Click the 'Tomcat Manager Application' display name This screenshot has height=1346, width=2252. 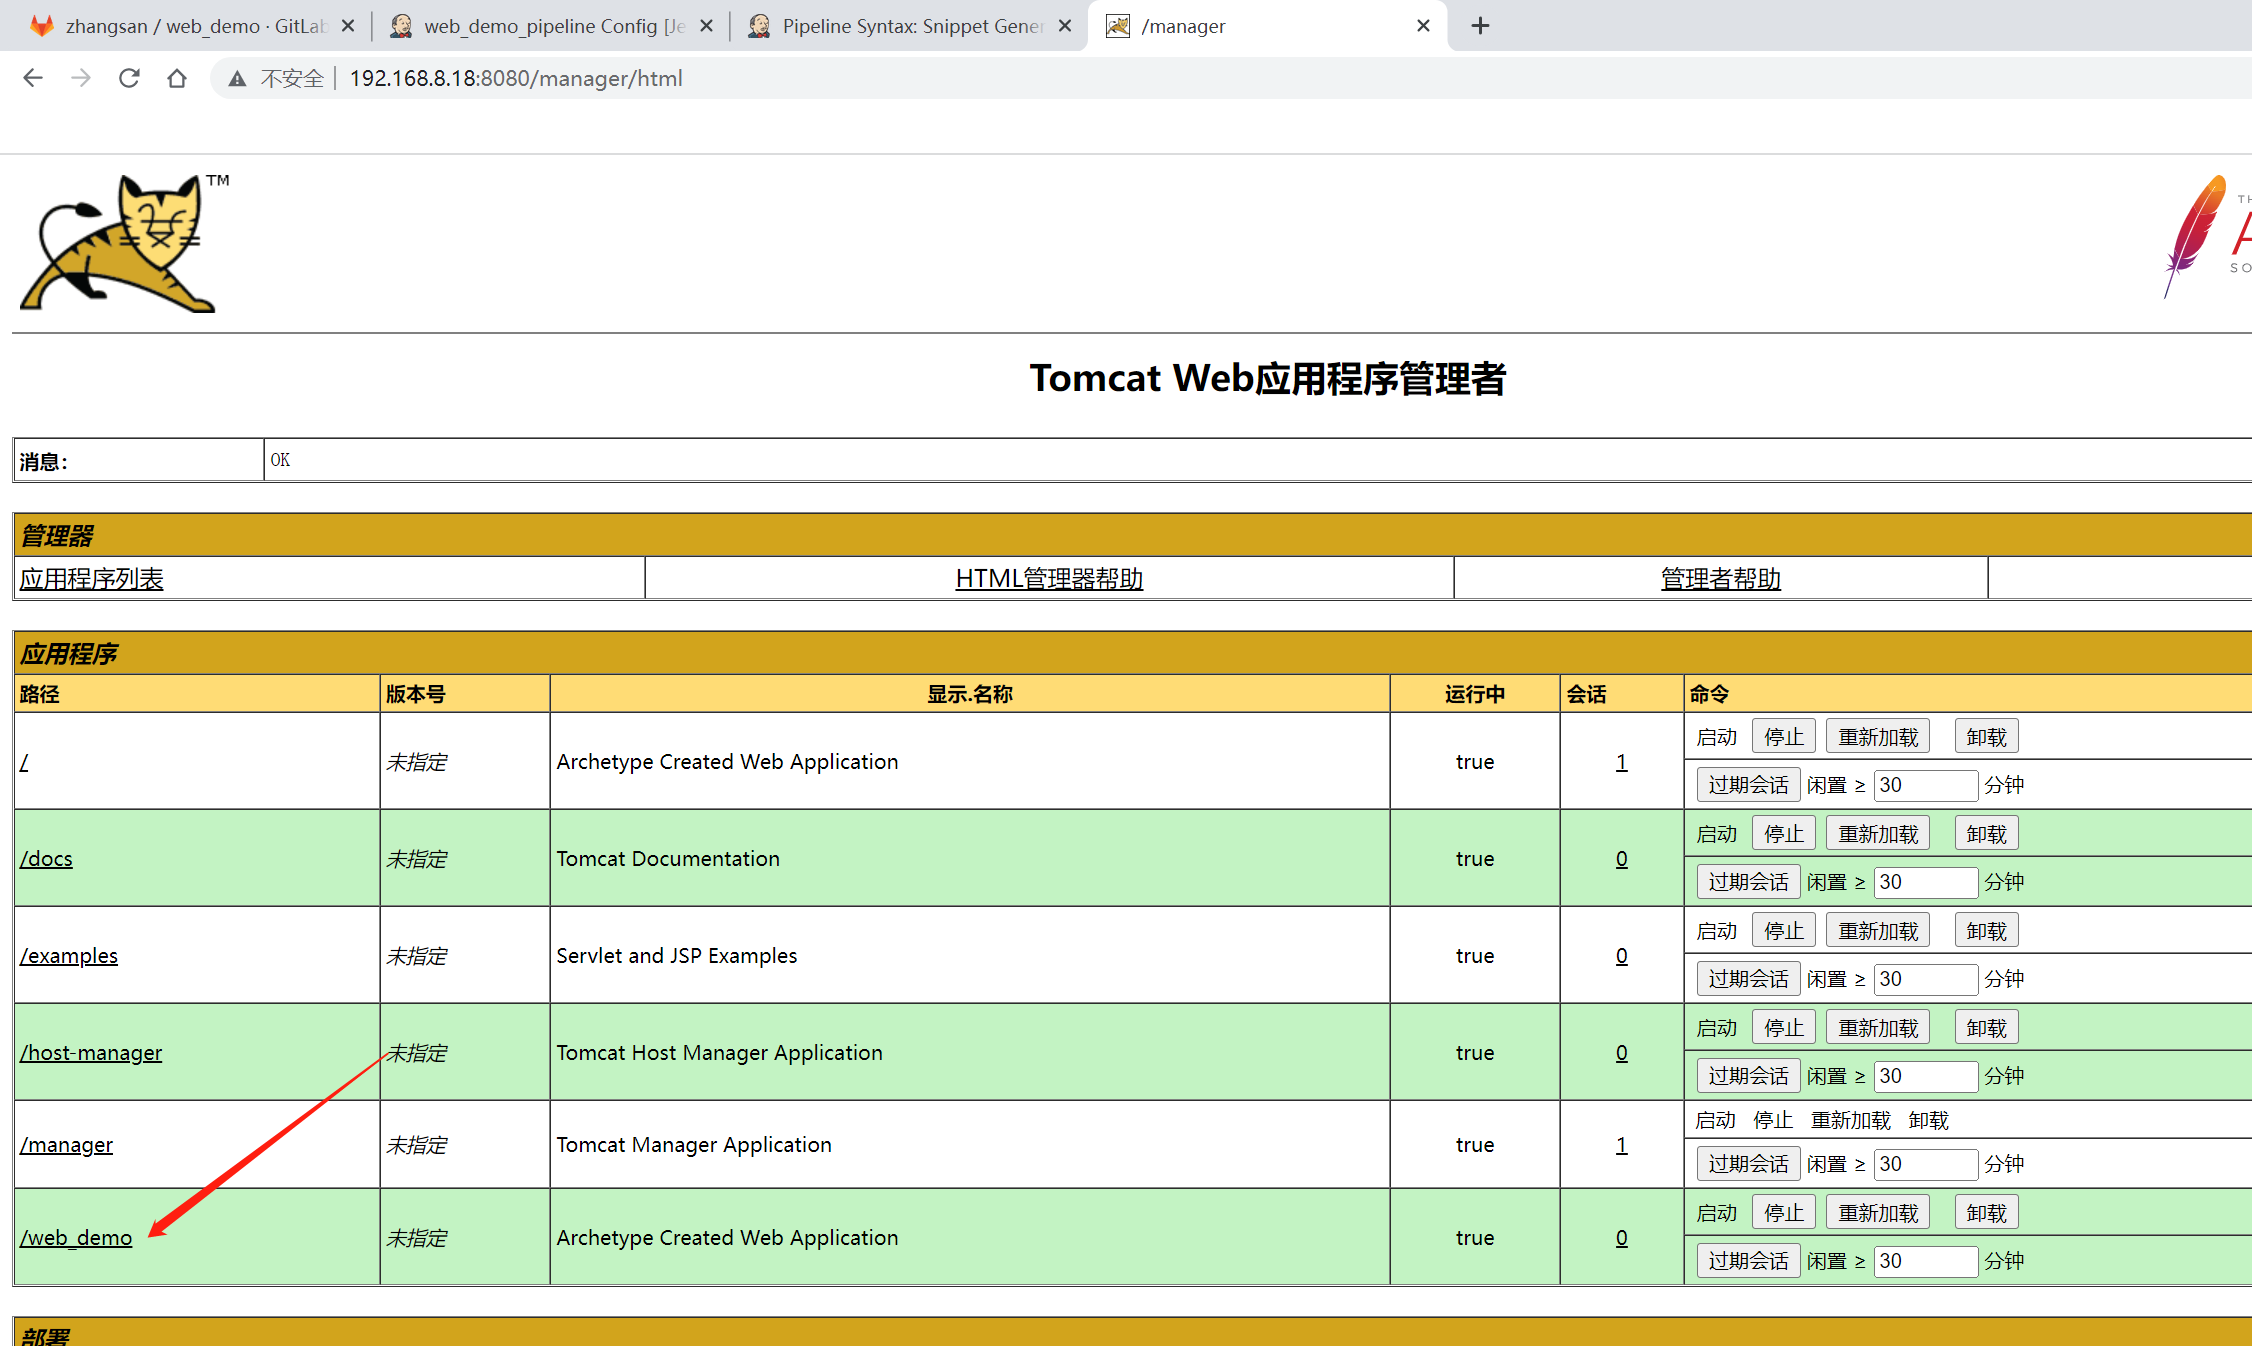tap(694, 1145)
